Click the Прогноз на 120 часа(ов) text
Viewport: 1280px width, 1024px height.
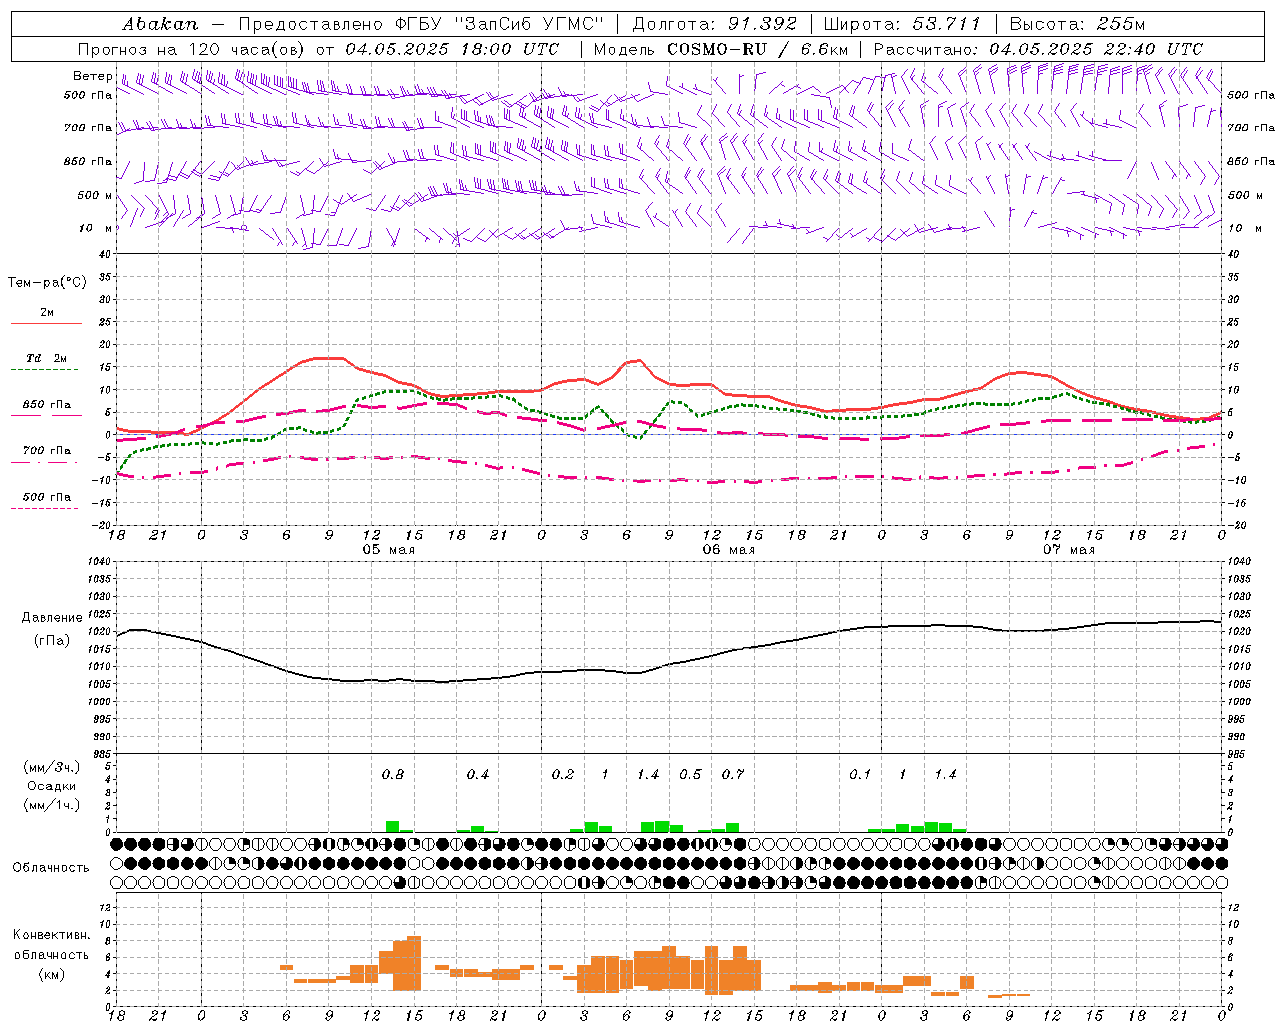pyautogui.click(x=193, y=48)
